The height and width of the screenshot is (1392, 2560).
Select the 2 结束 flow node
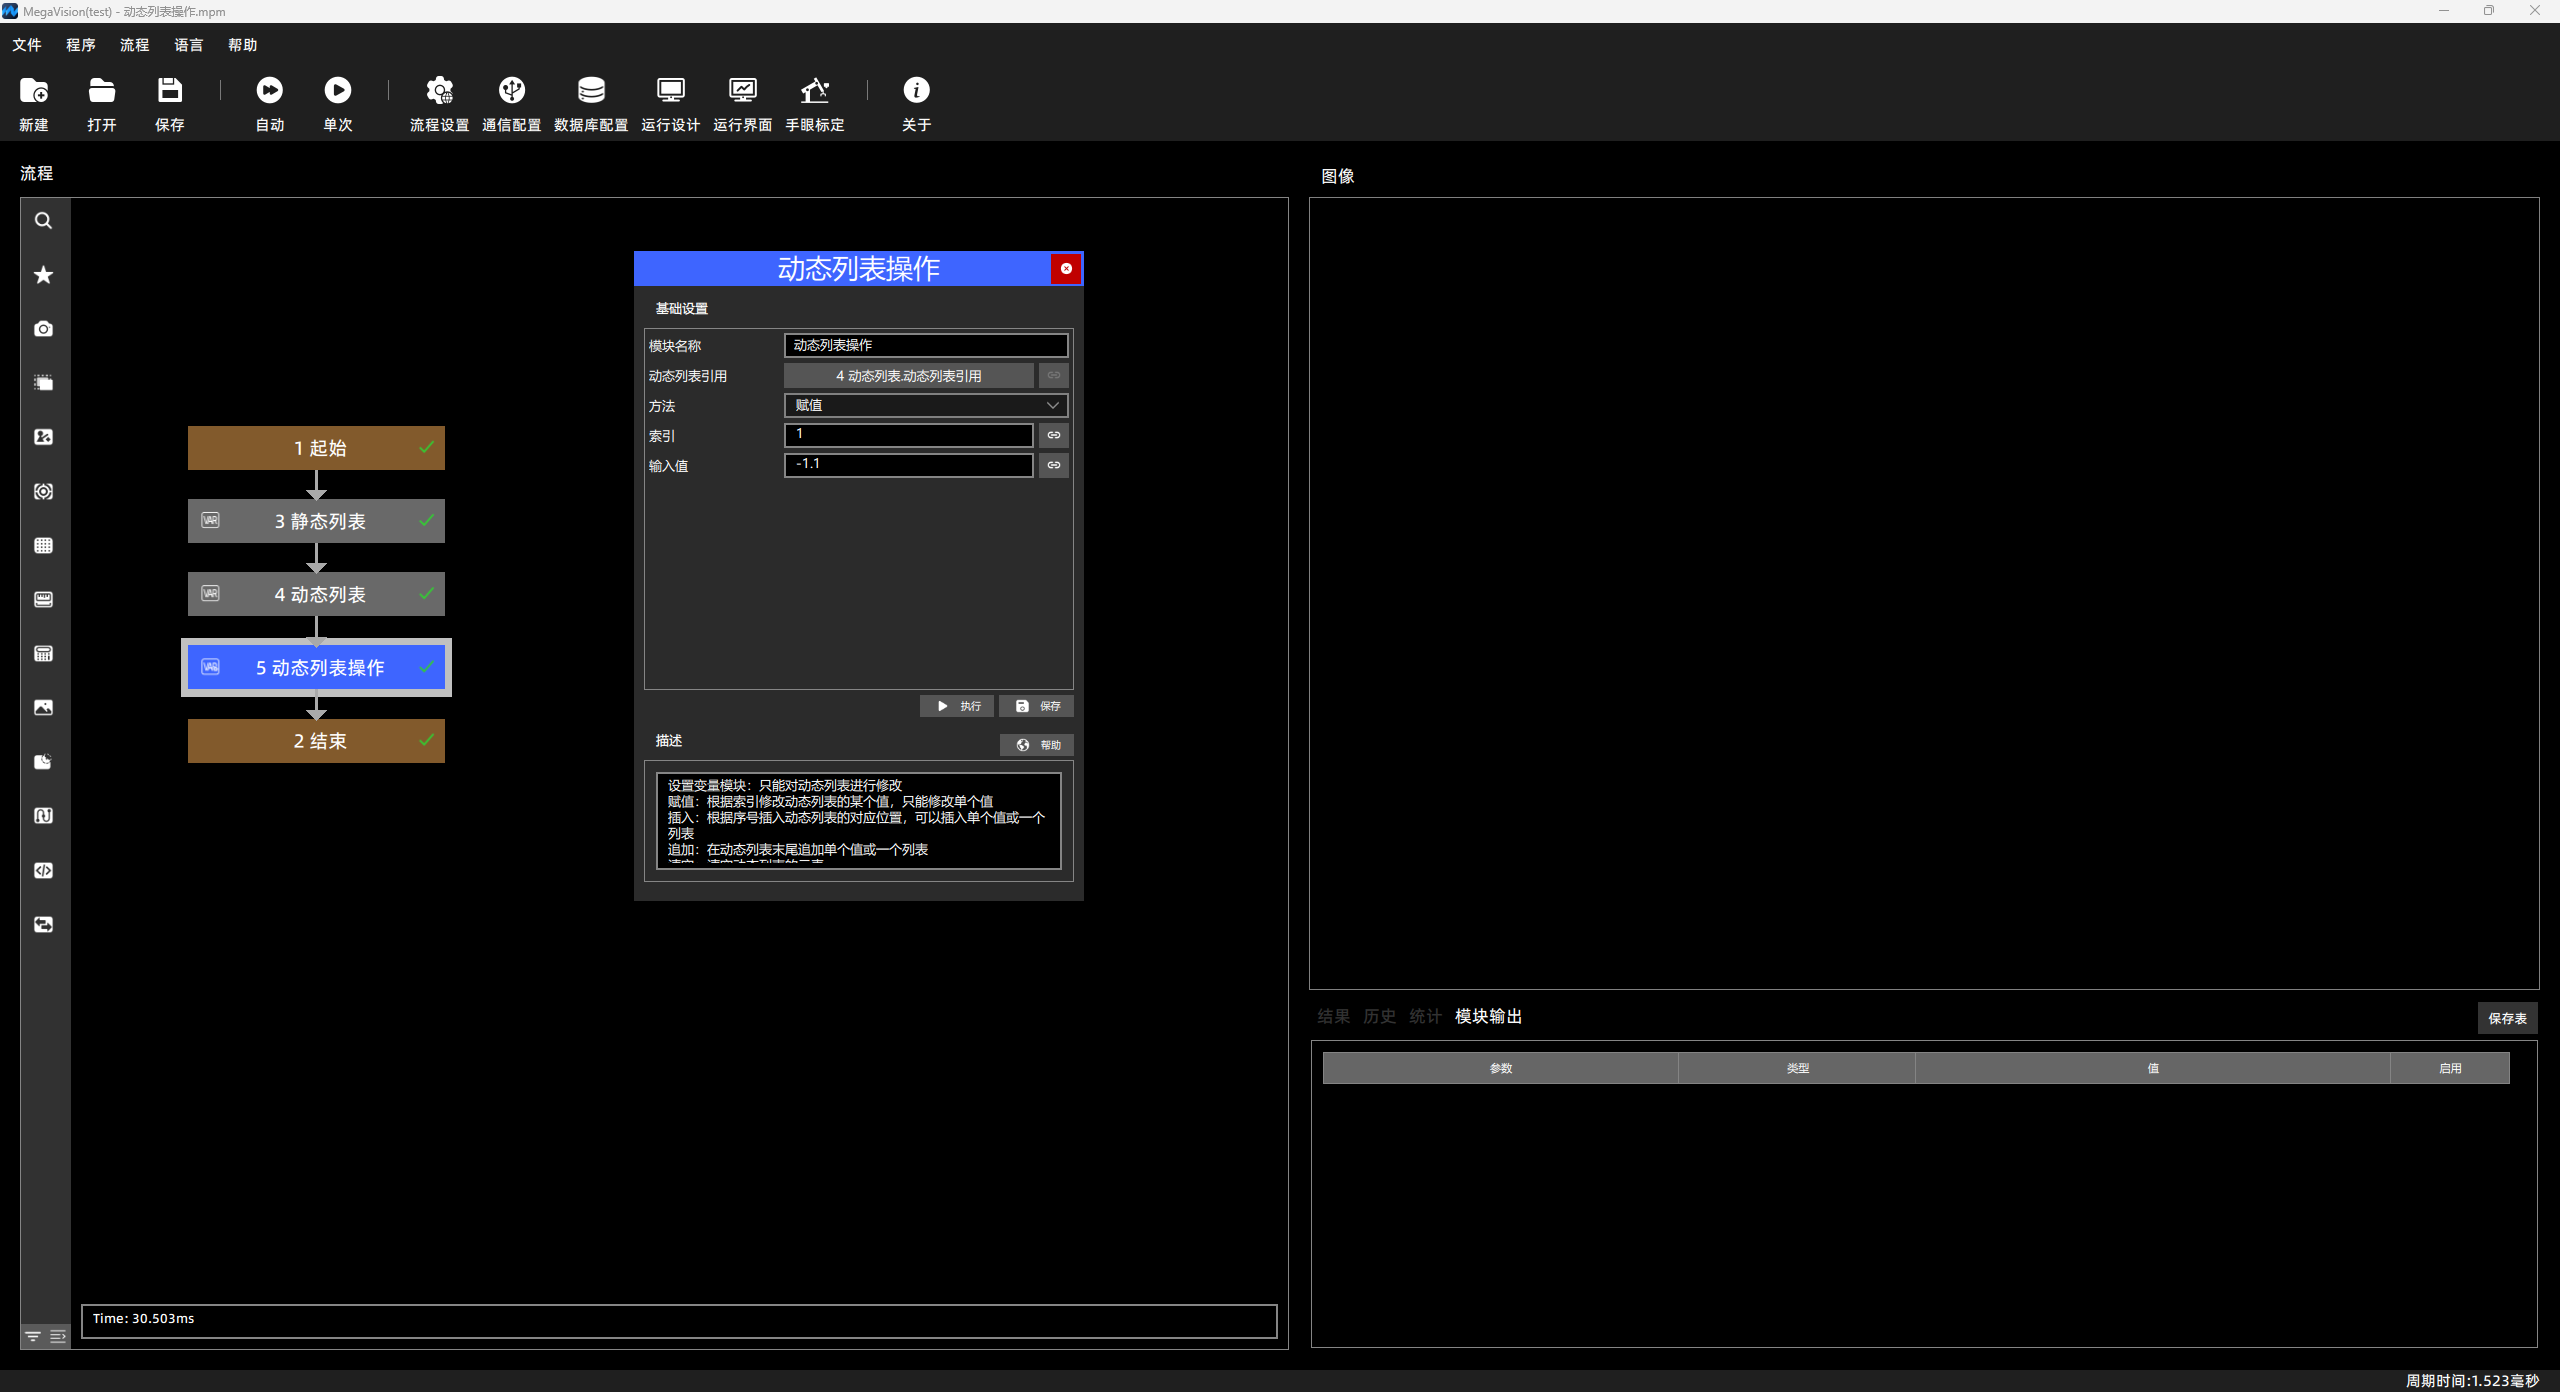click(x=316, y=741)
